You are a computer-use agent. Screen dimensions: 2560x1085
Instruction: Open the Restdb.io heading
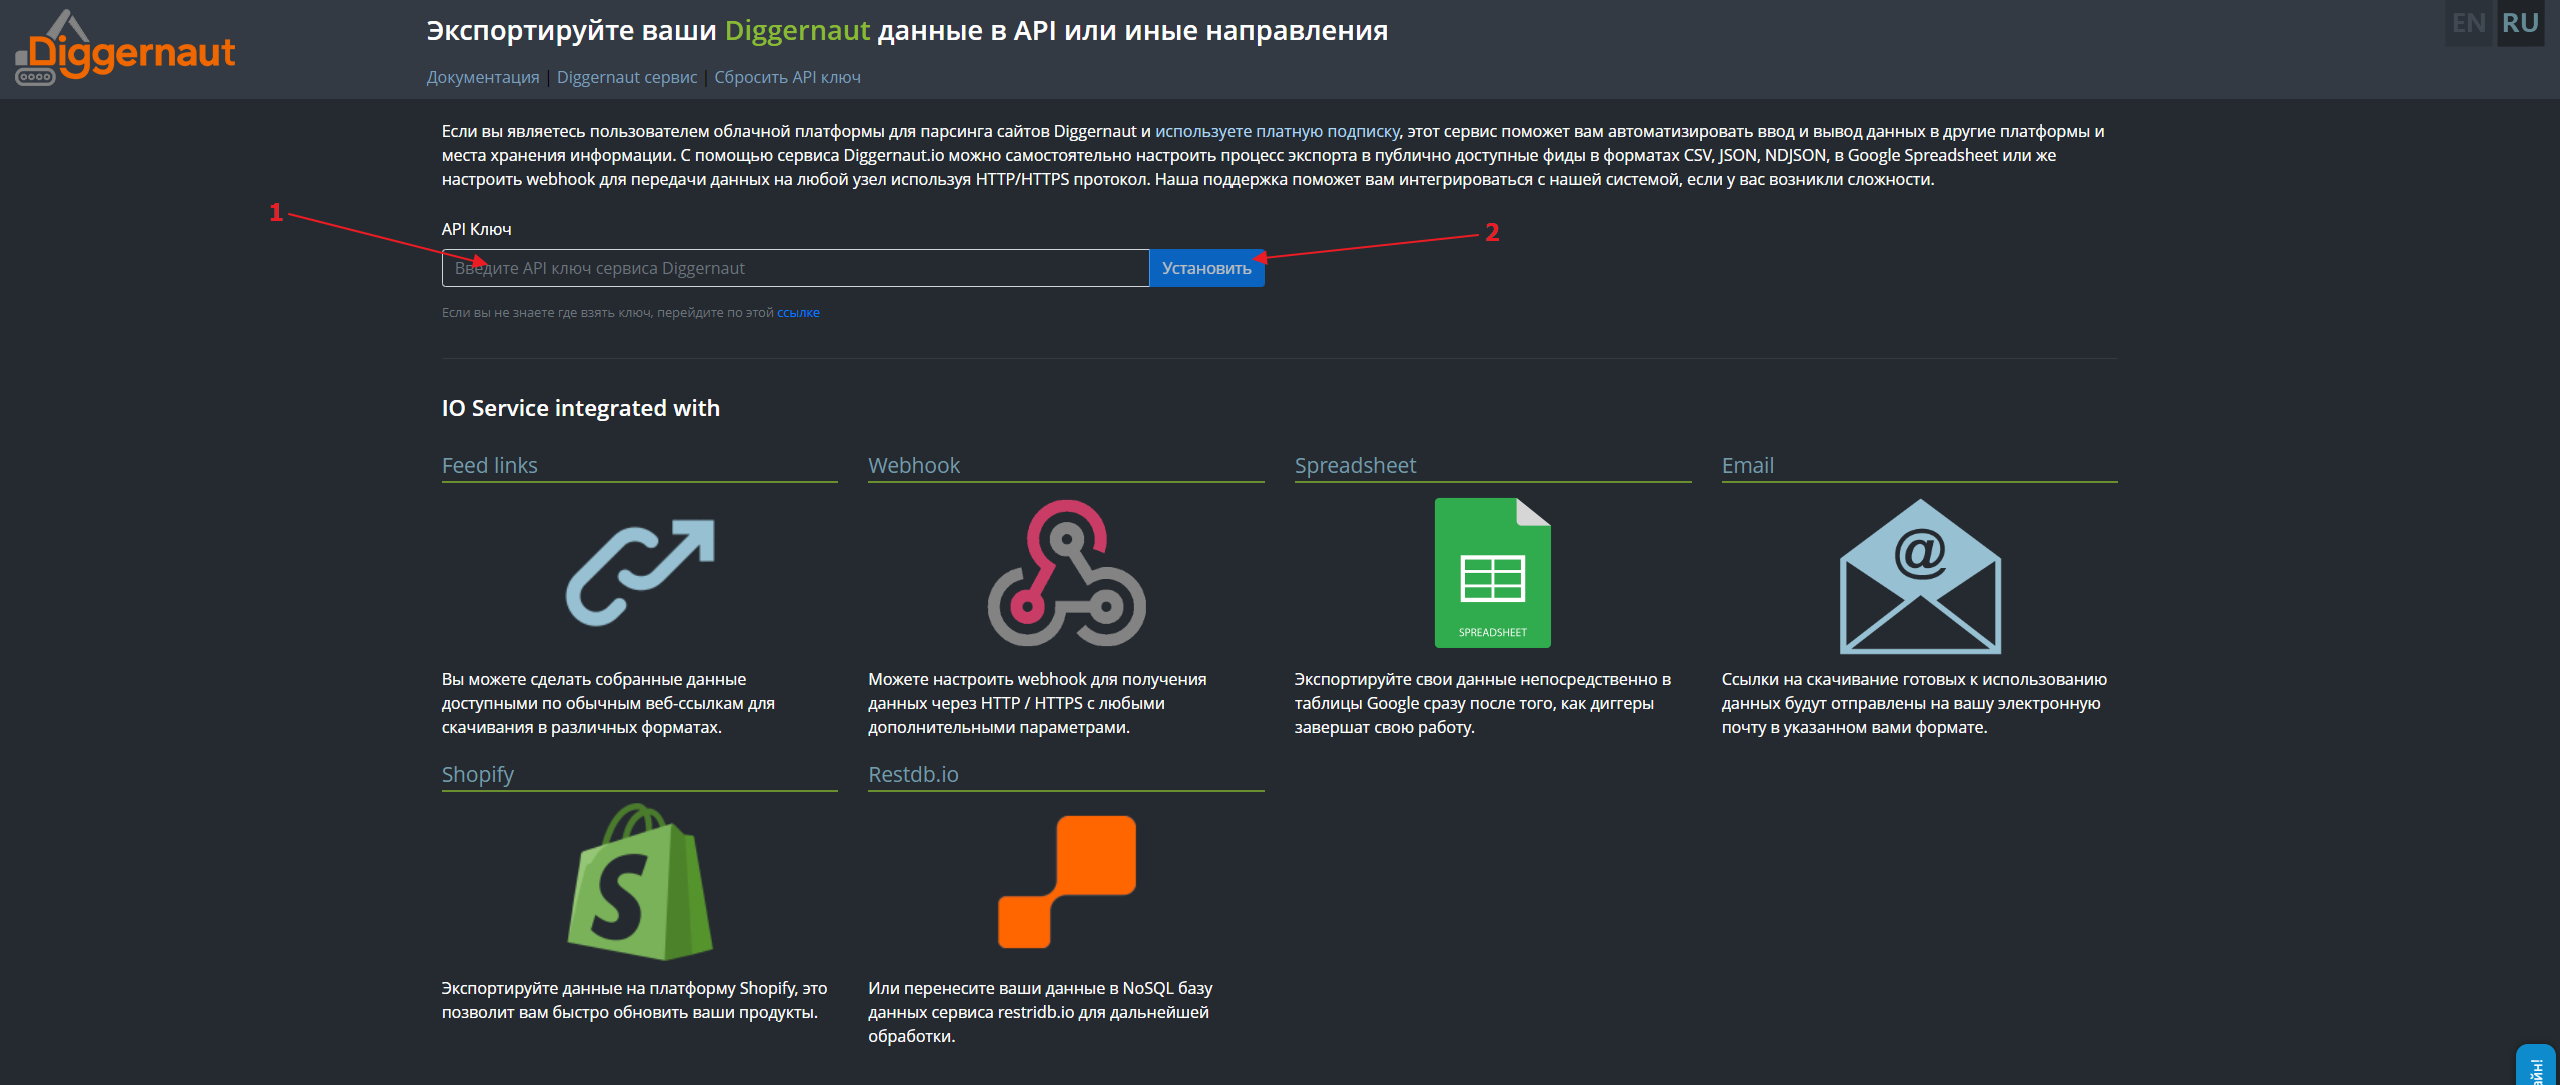pos(913,774)
